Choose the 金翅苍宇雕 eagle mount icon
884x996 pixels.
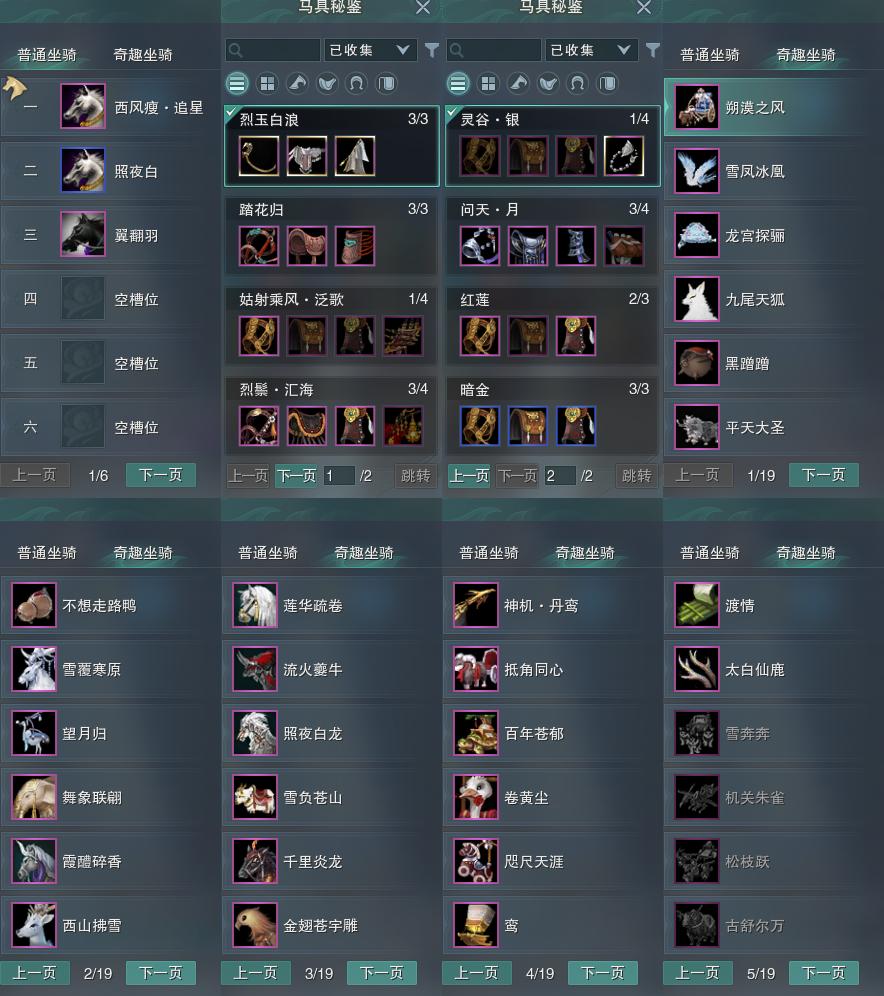255,925
